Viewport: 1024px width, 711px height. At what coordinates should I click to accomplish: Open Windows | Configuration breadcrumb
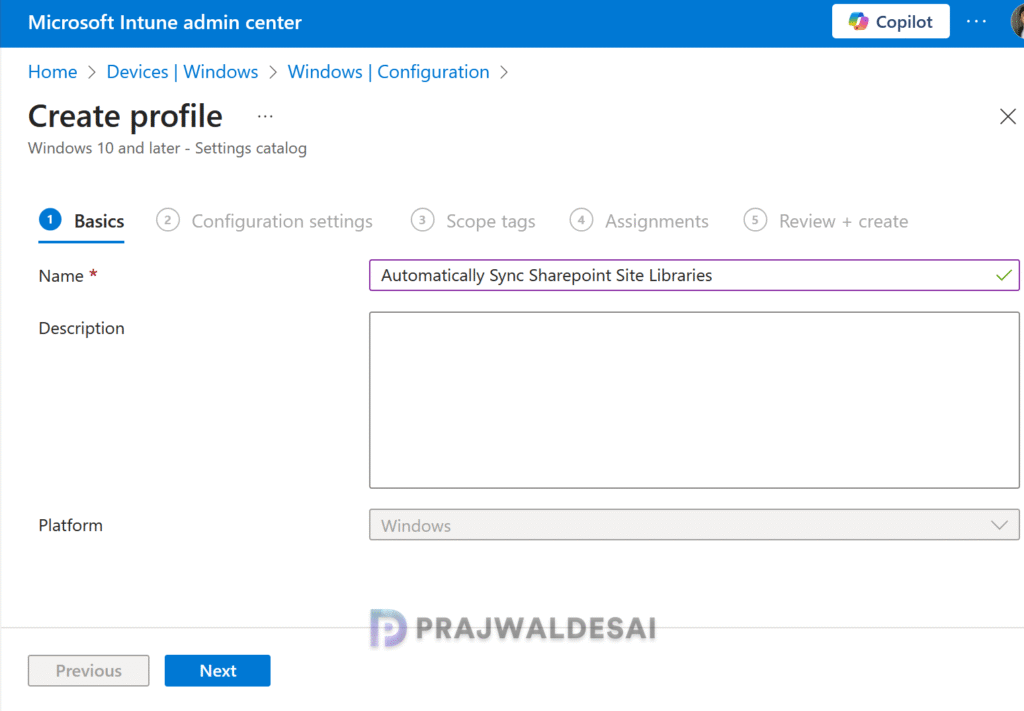pyautogui.click(x=389, y=72)
